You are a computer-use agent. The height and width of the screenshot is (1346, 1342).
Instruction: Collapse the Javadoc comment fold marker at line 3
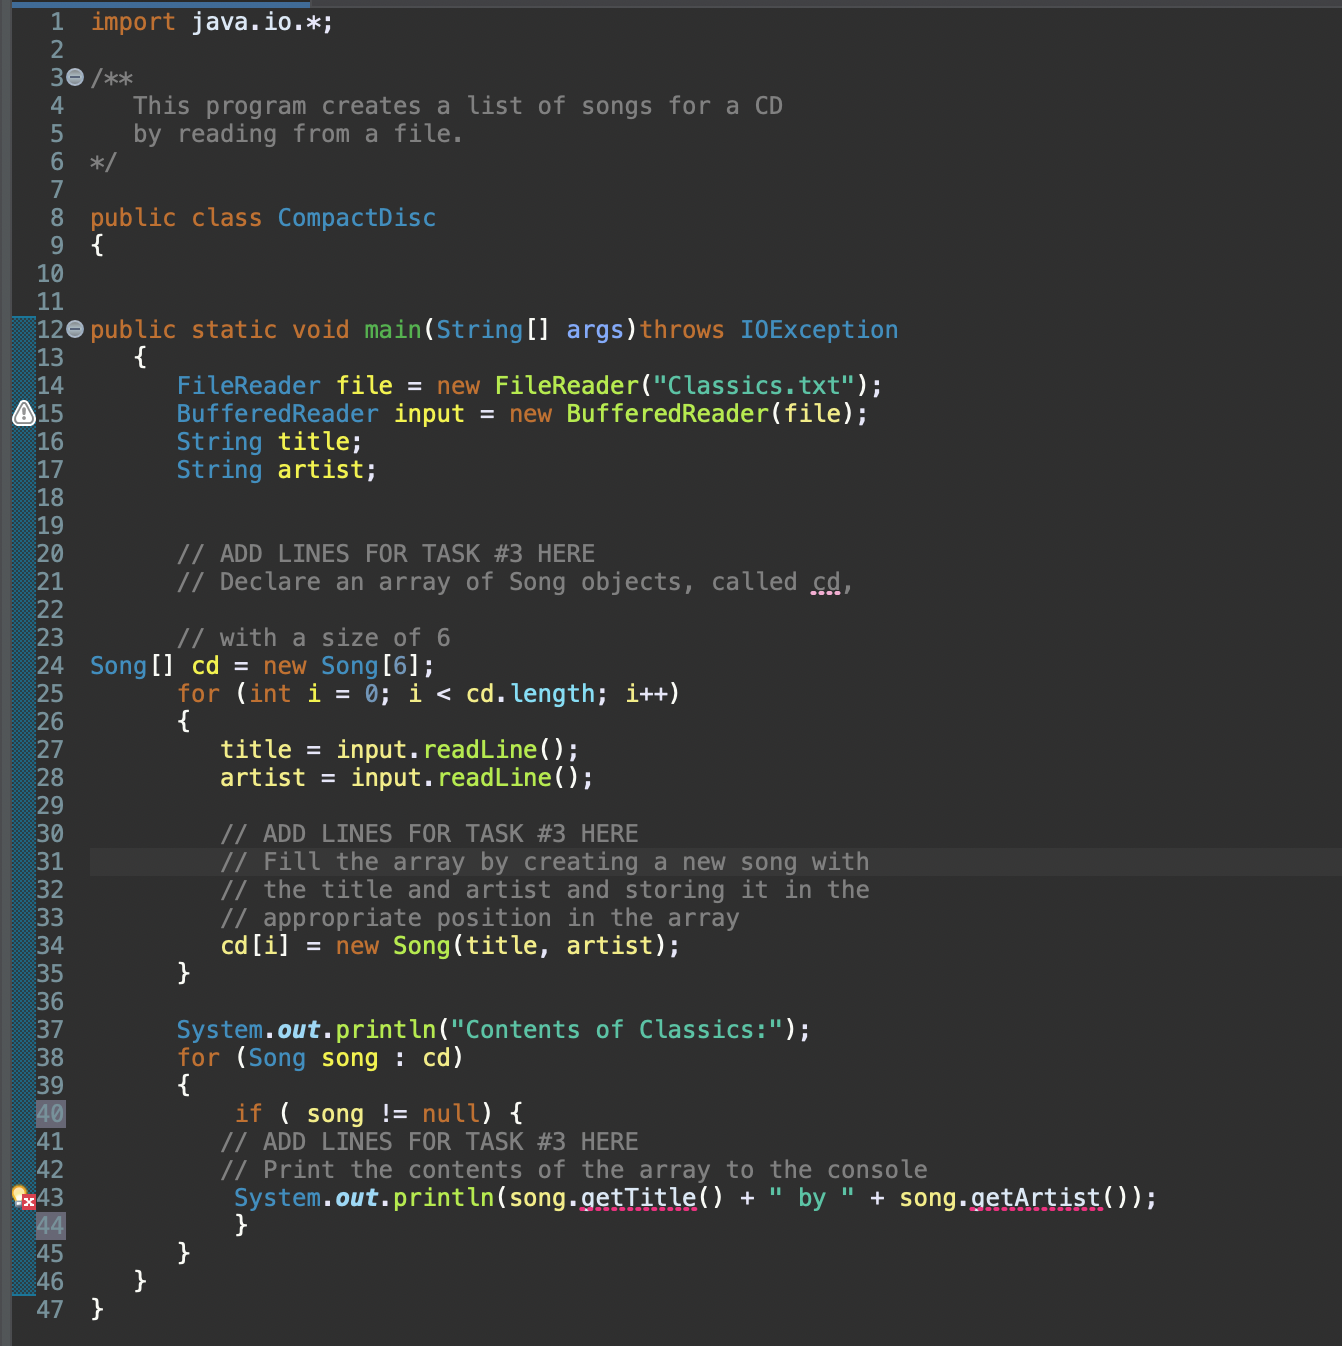tap(74, 77)
